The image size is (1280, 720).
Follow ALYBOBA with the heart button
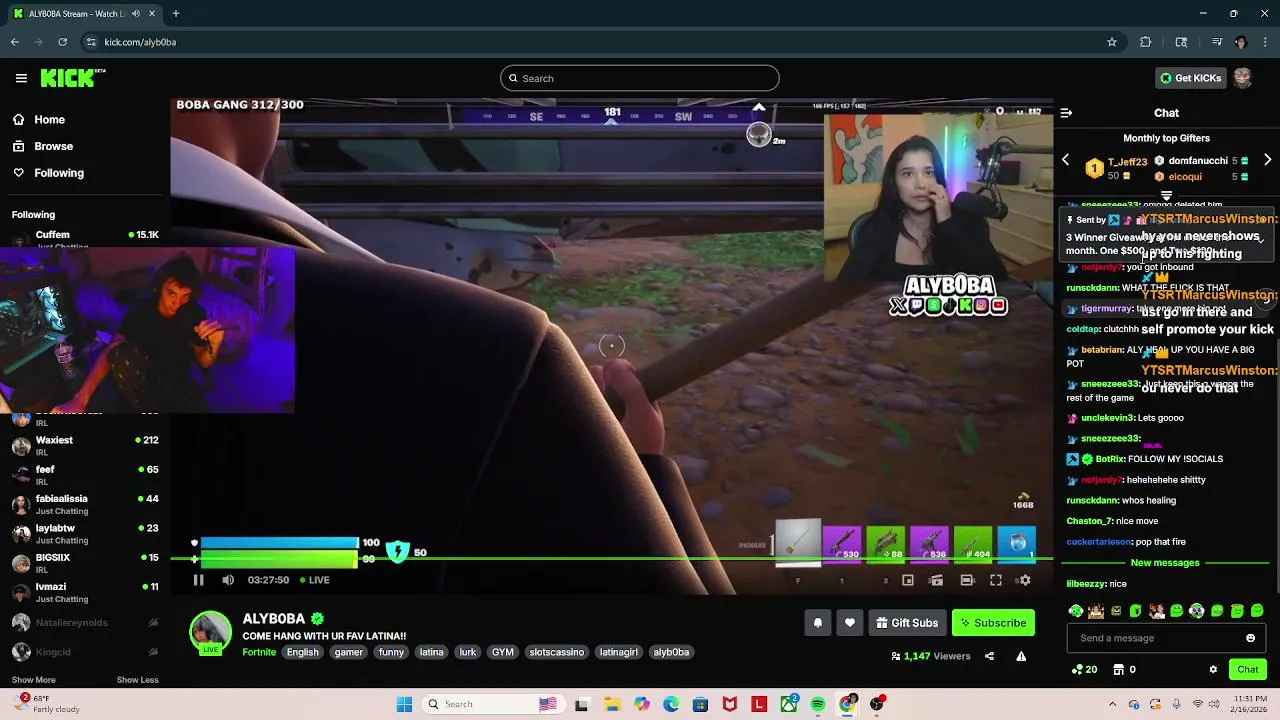coord(849,623)
